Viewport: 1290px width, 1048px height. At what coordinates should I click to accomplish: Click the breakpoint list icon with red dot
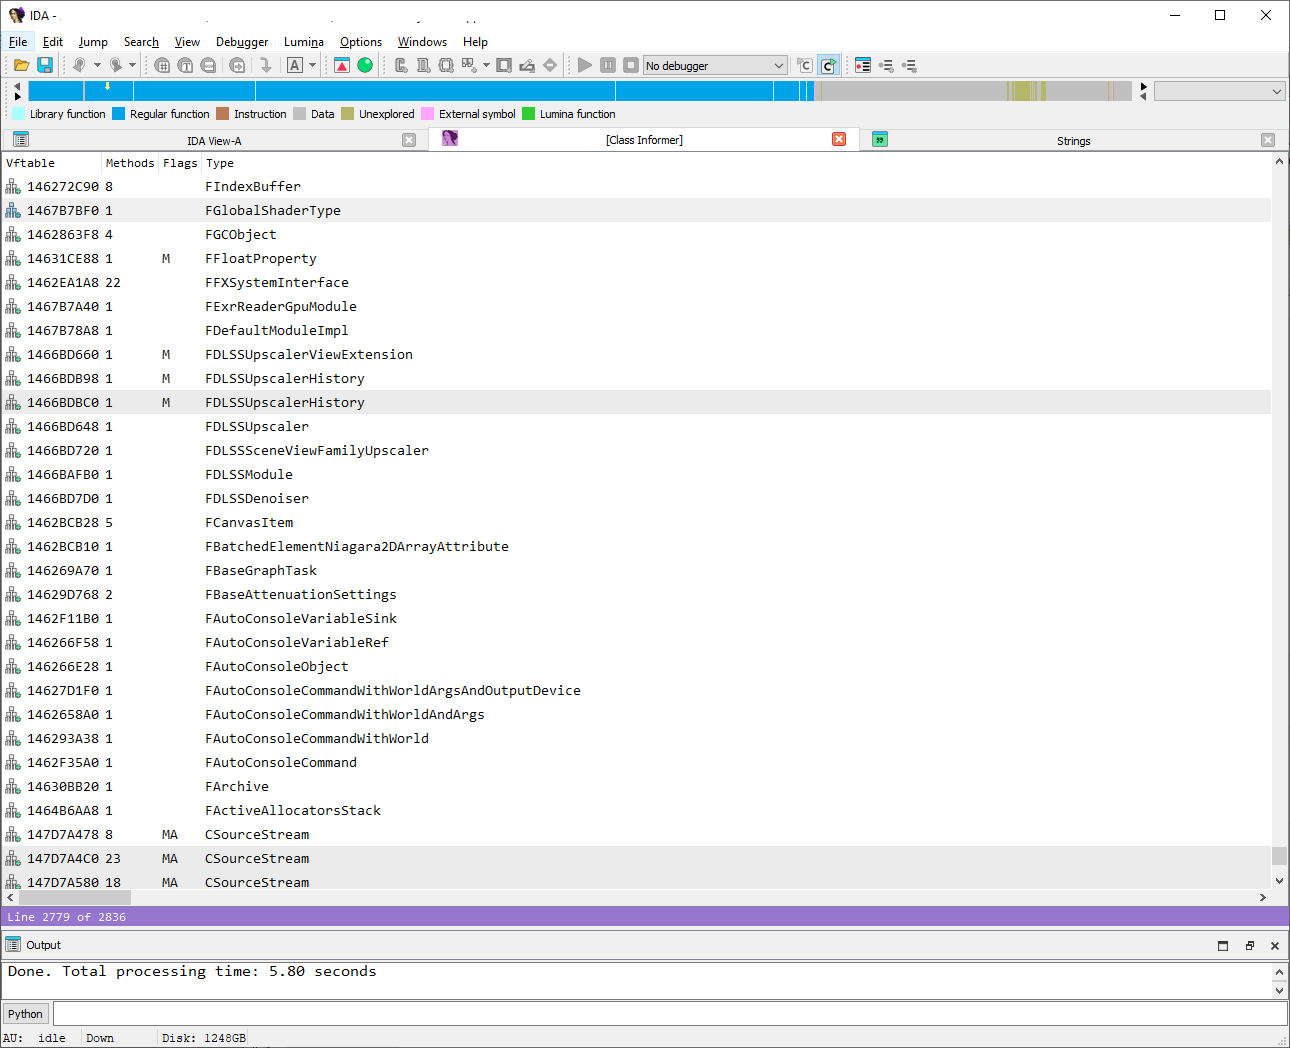coord(863,65)
